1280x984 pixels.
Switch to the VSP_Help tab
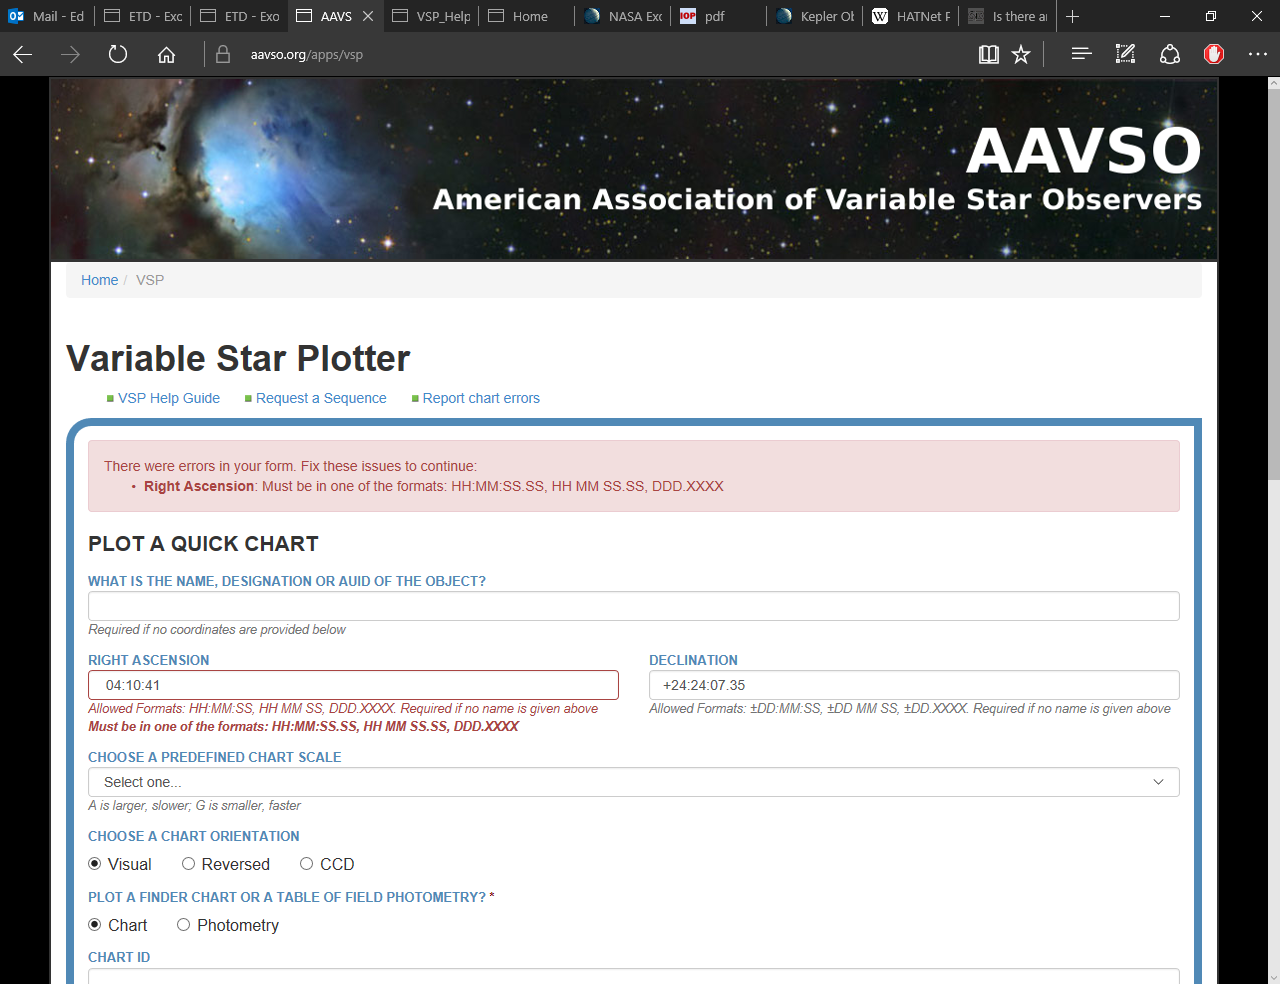432,16
